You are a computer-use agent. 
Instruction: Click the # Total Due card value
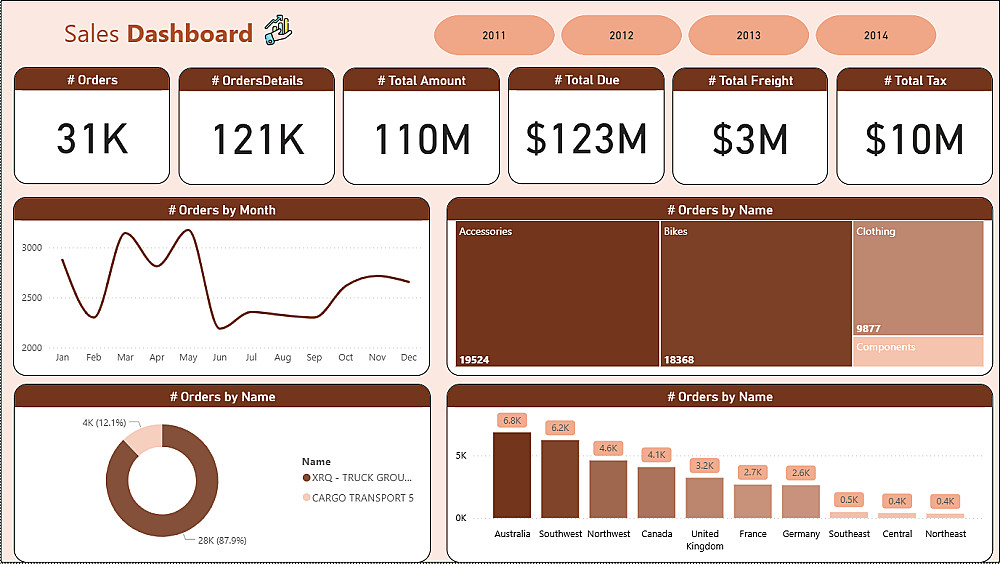tap(586, 138)
